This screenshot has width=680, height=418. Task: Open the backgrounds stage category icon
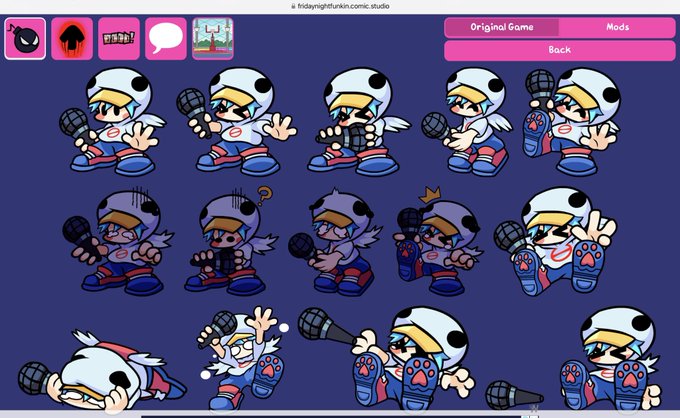(x=212, y=39)
